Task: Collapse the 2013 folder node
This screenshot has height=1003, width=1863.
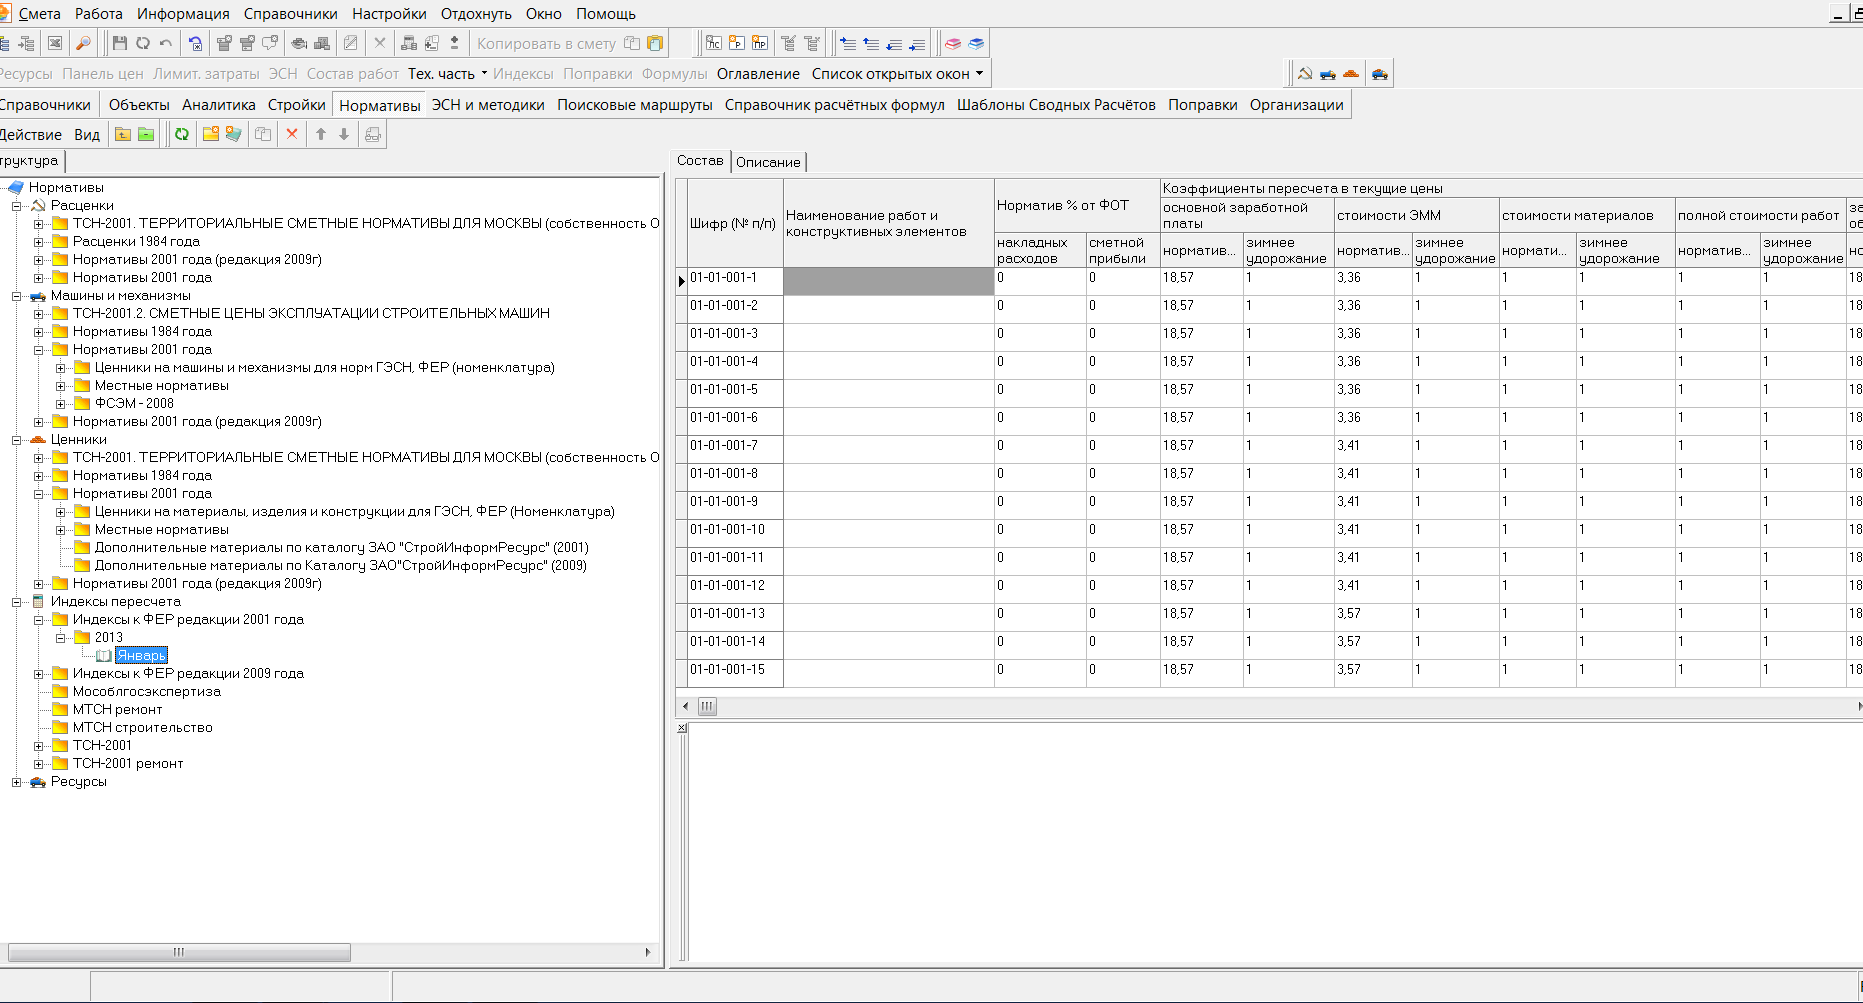Action: [x=60, y=638]
